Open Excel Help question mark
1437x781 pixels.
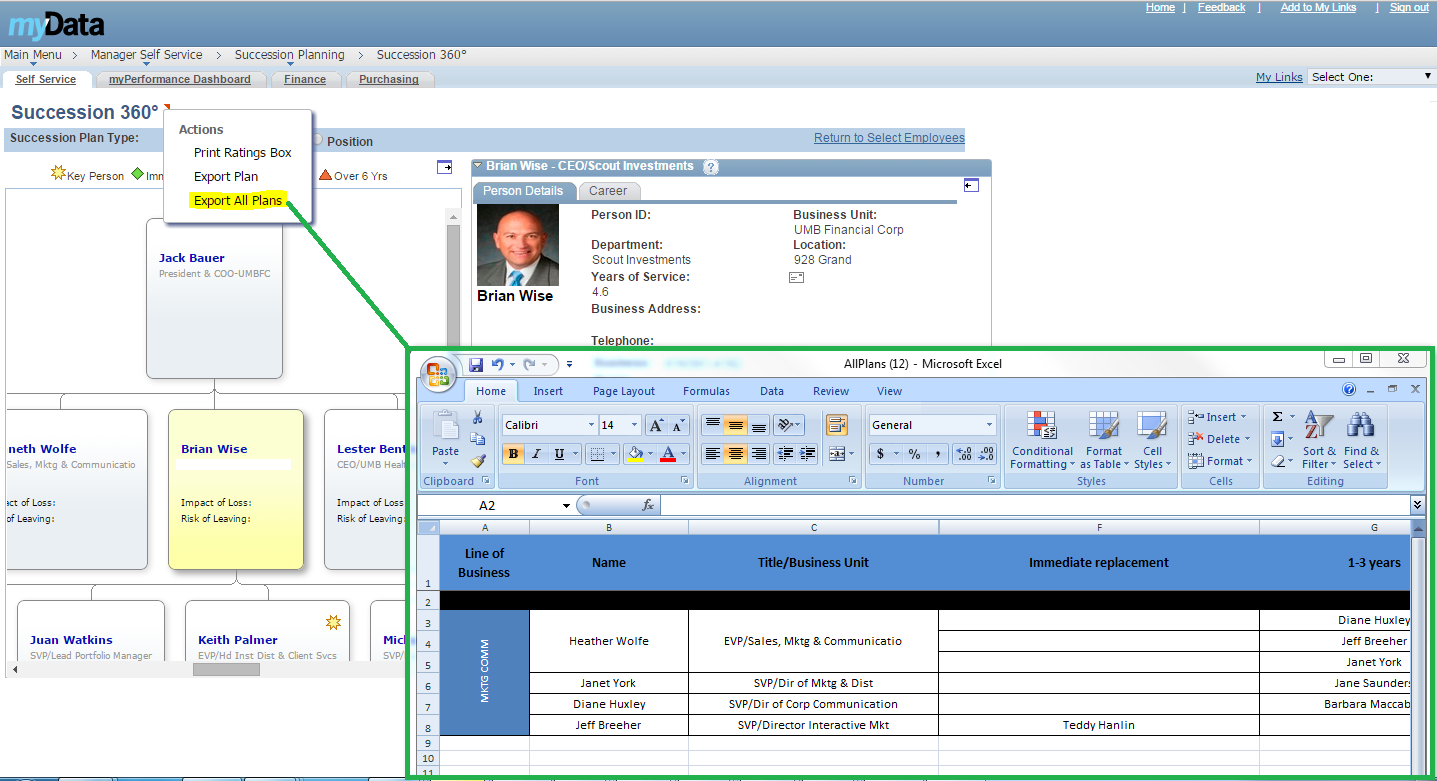click(x=1349, y=390)
